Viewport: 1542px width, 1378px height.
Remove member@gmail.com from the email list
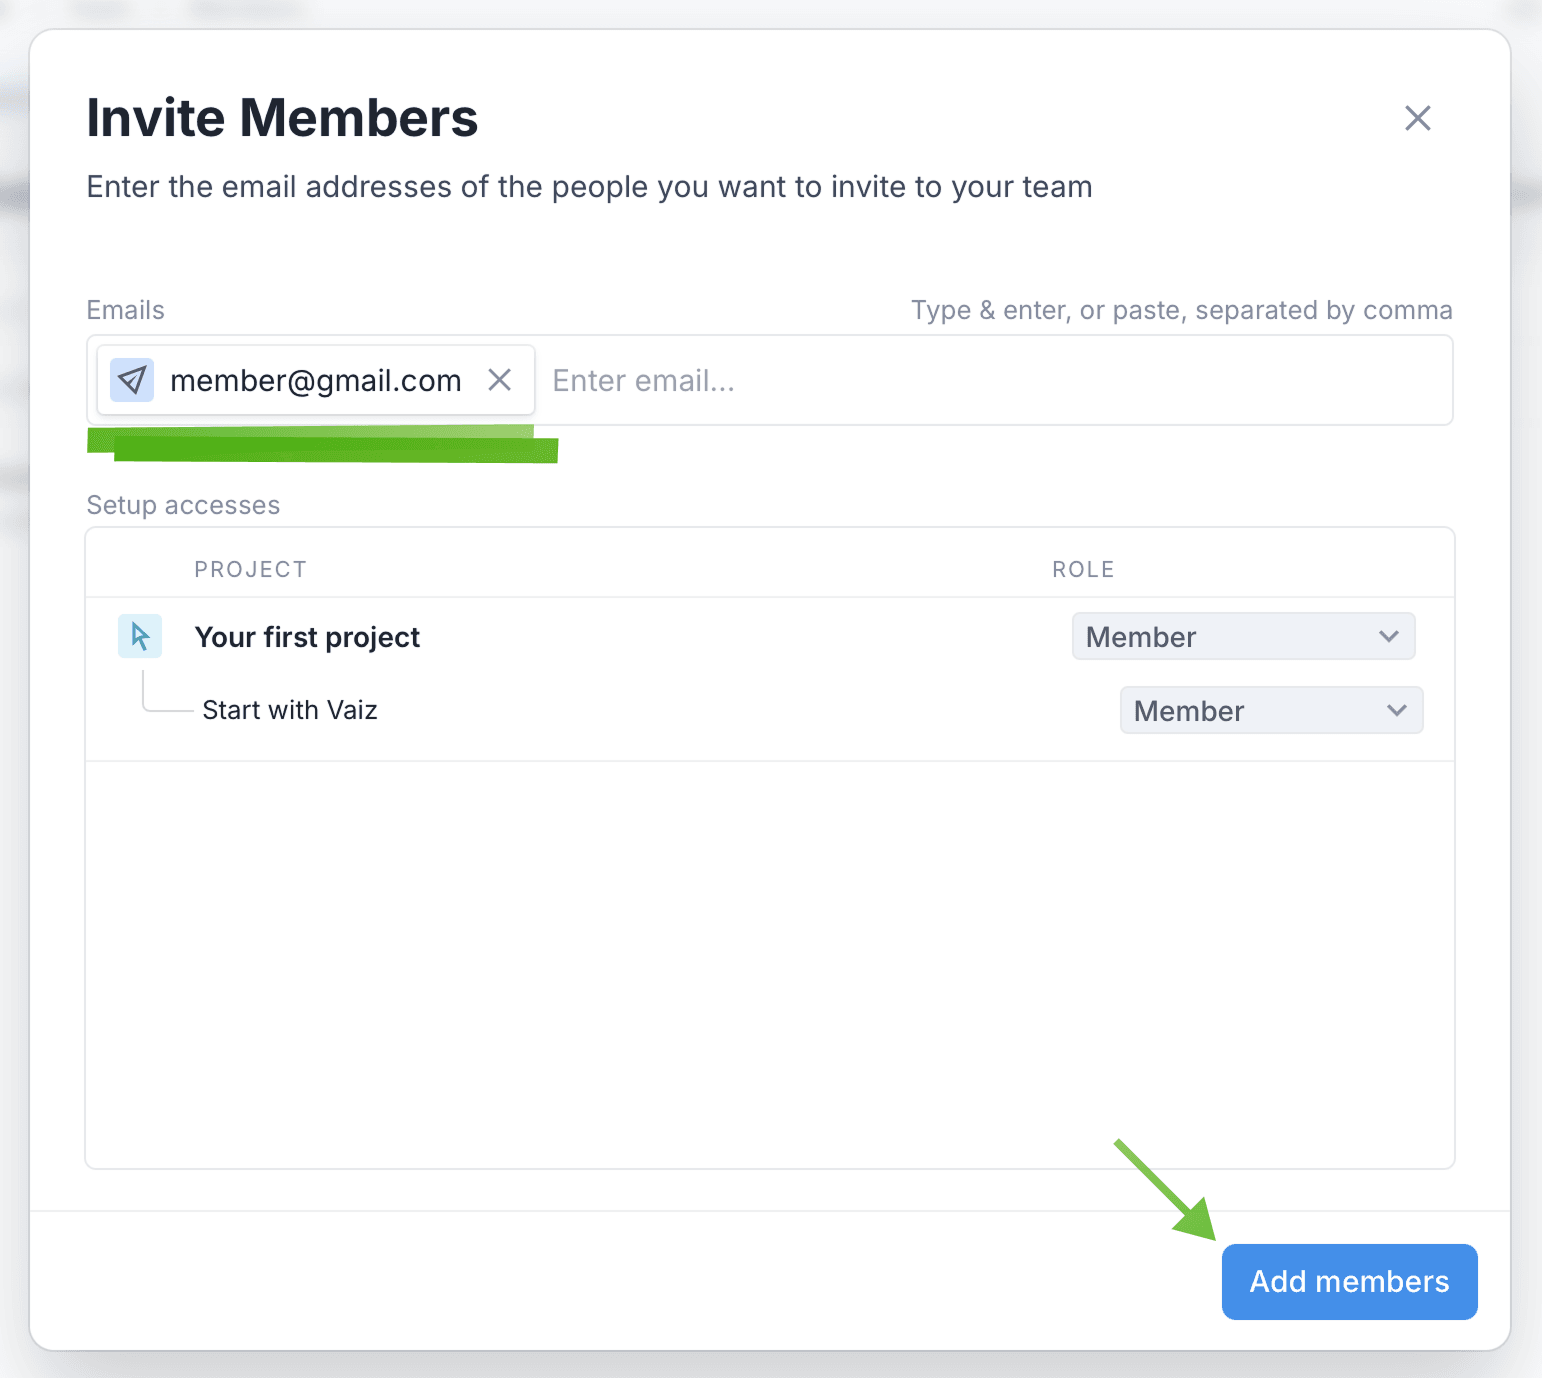(499, 380)
